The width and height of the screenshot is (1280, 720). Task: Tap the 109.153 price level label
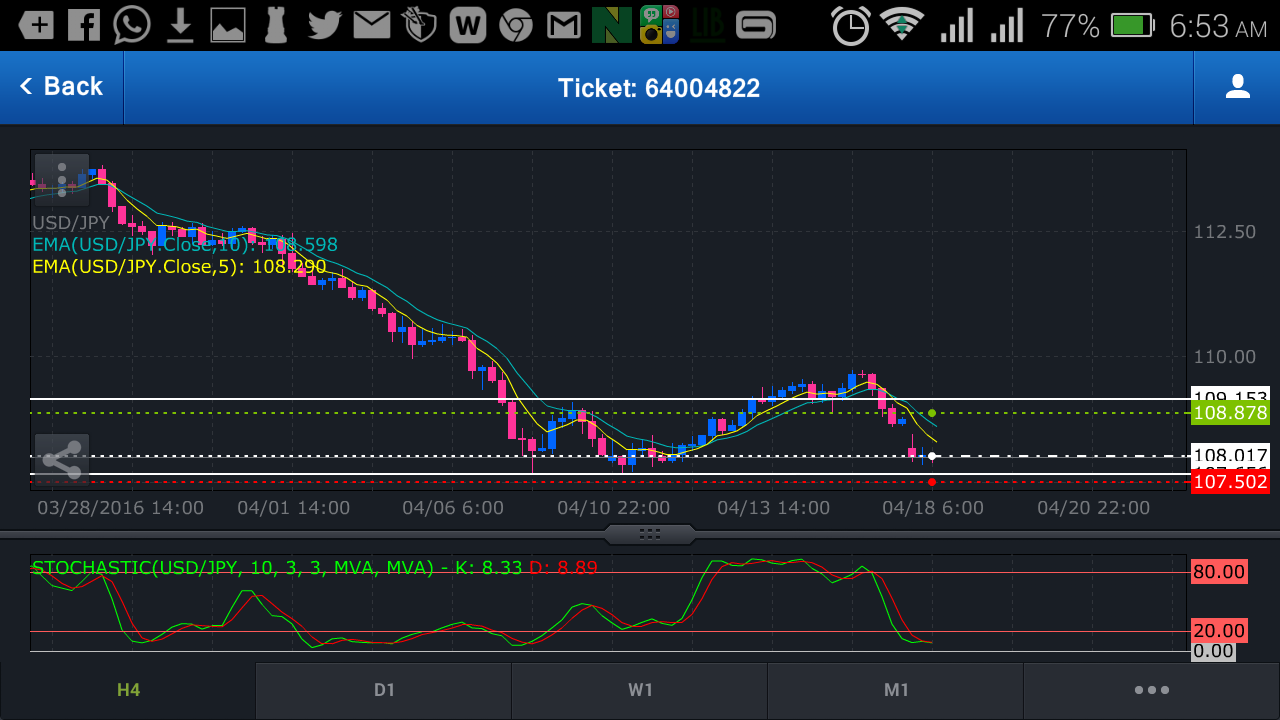pyautogui.click(x=1230, y=395)
